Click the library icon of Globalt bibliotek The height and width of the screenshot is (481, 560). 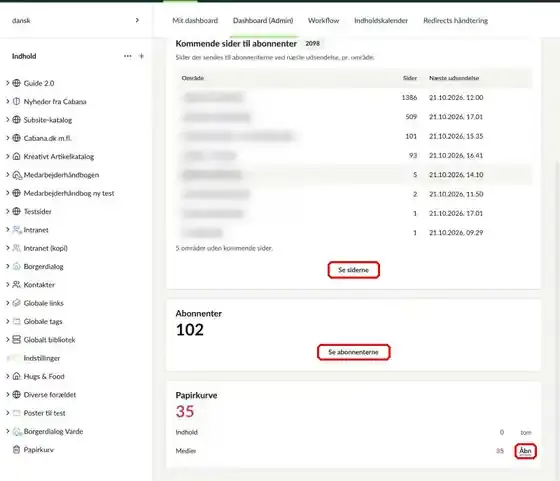[16, 340]
